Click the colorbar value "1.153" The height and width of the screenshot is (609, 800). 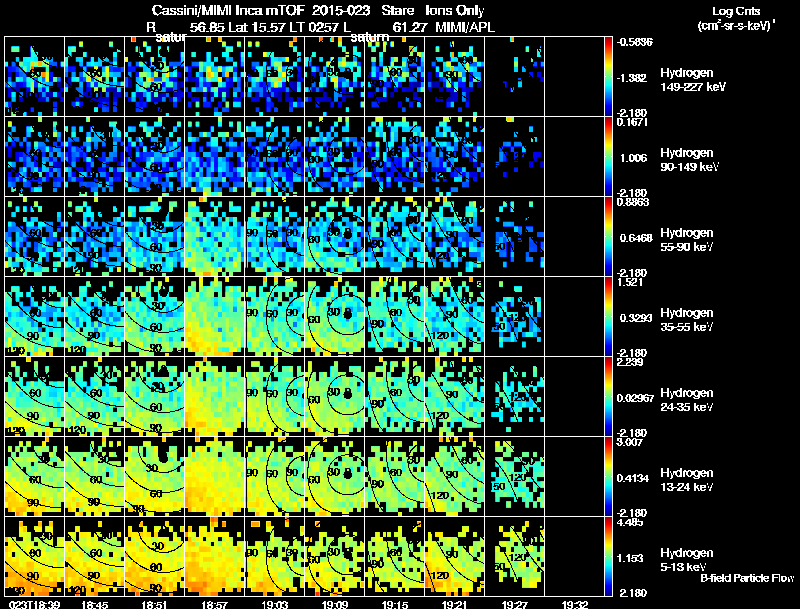(x=631, y=559)
